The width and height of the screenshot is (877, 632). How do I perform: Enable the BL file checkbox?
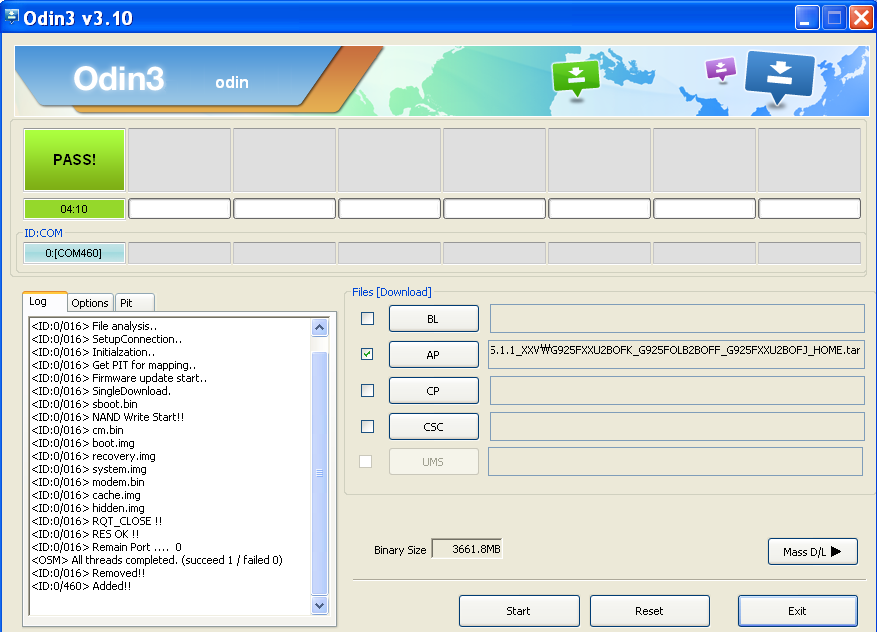click(x=367, y=318)
